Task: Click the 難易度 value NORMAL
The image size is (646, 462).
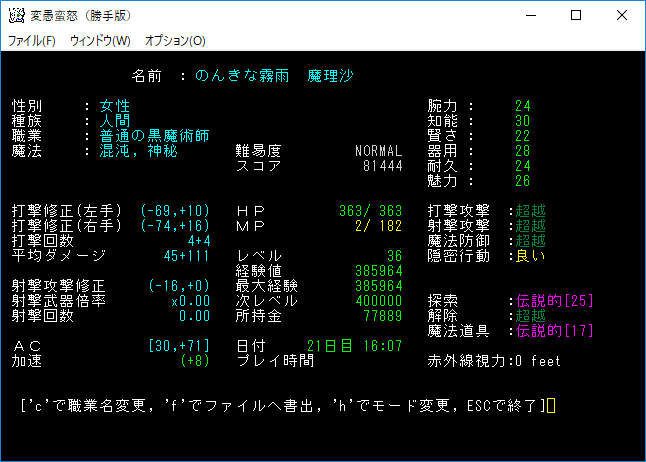Action: click(x=378, y=151)
